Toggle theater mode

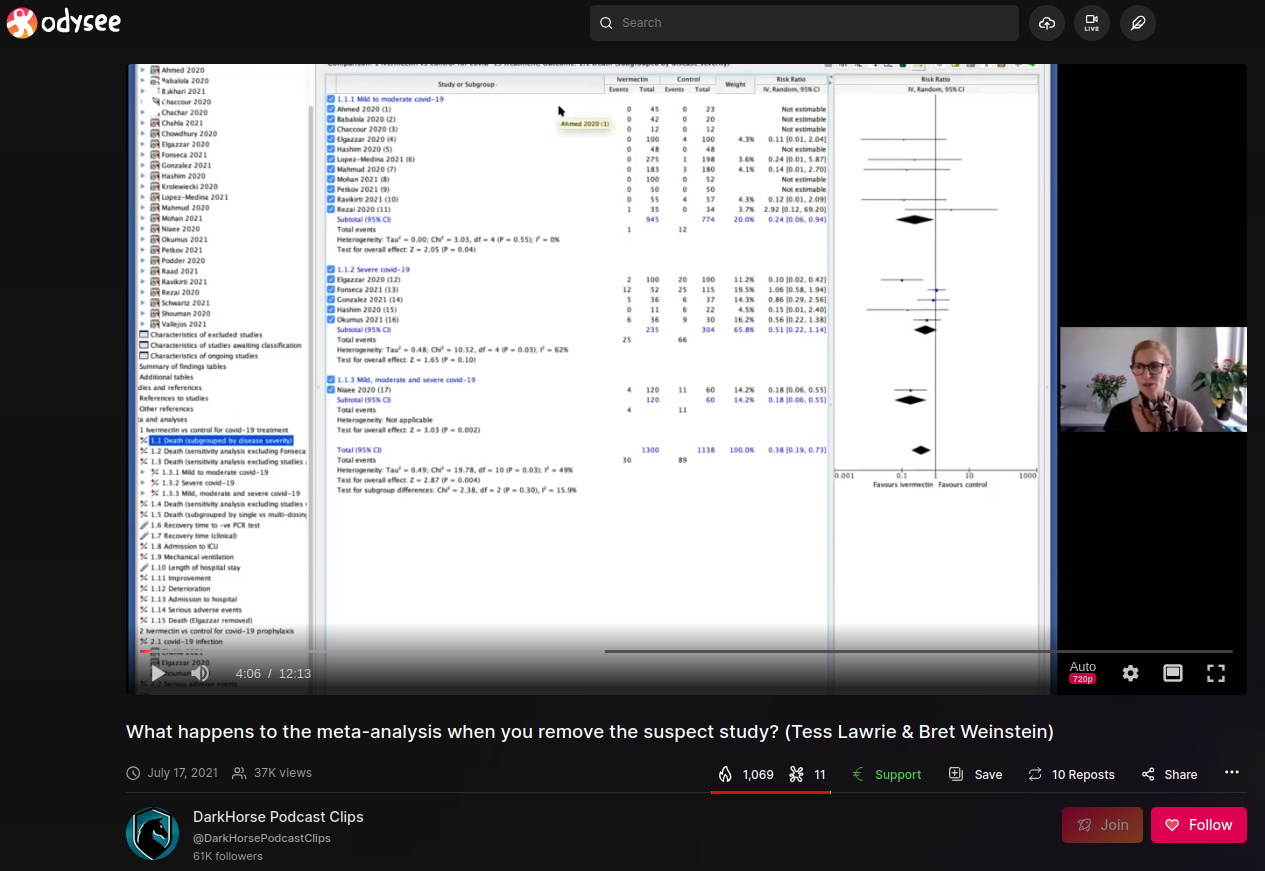coord(1173,673)
